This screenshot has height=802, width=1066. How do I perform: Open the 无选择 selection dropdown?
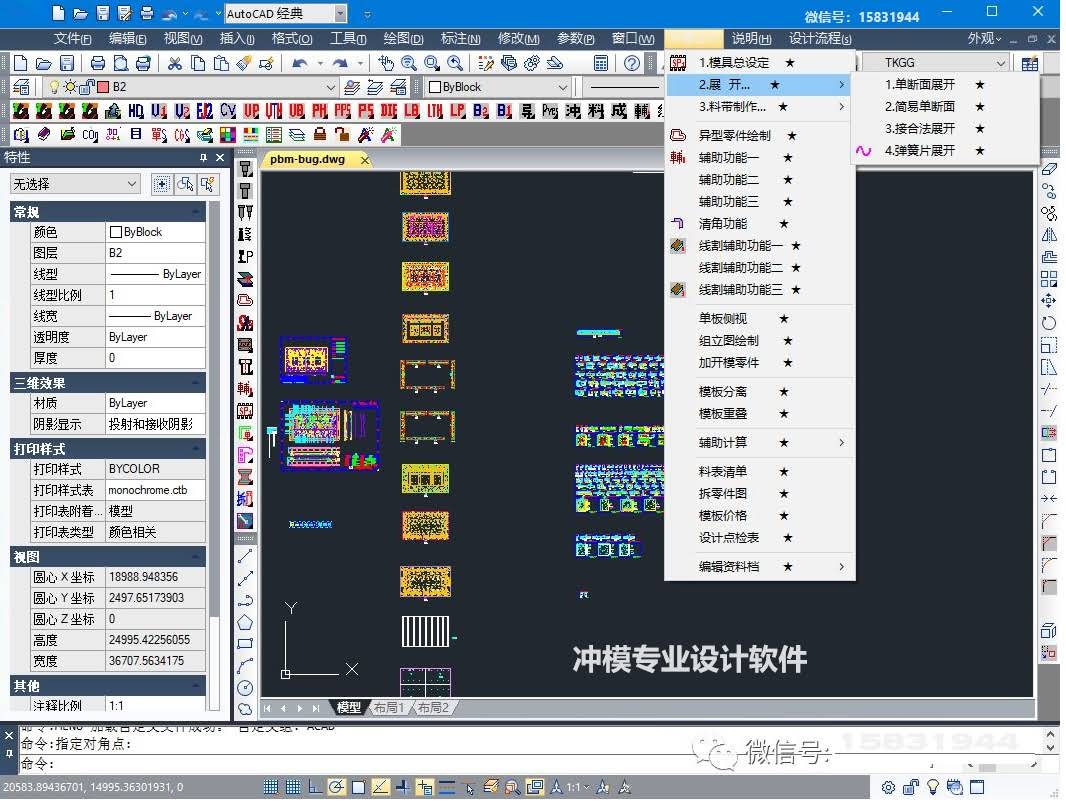(x=131, y=184)
